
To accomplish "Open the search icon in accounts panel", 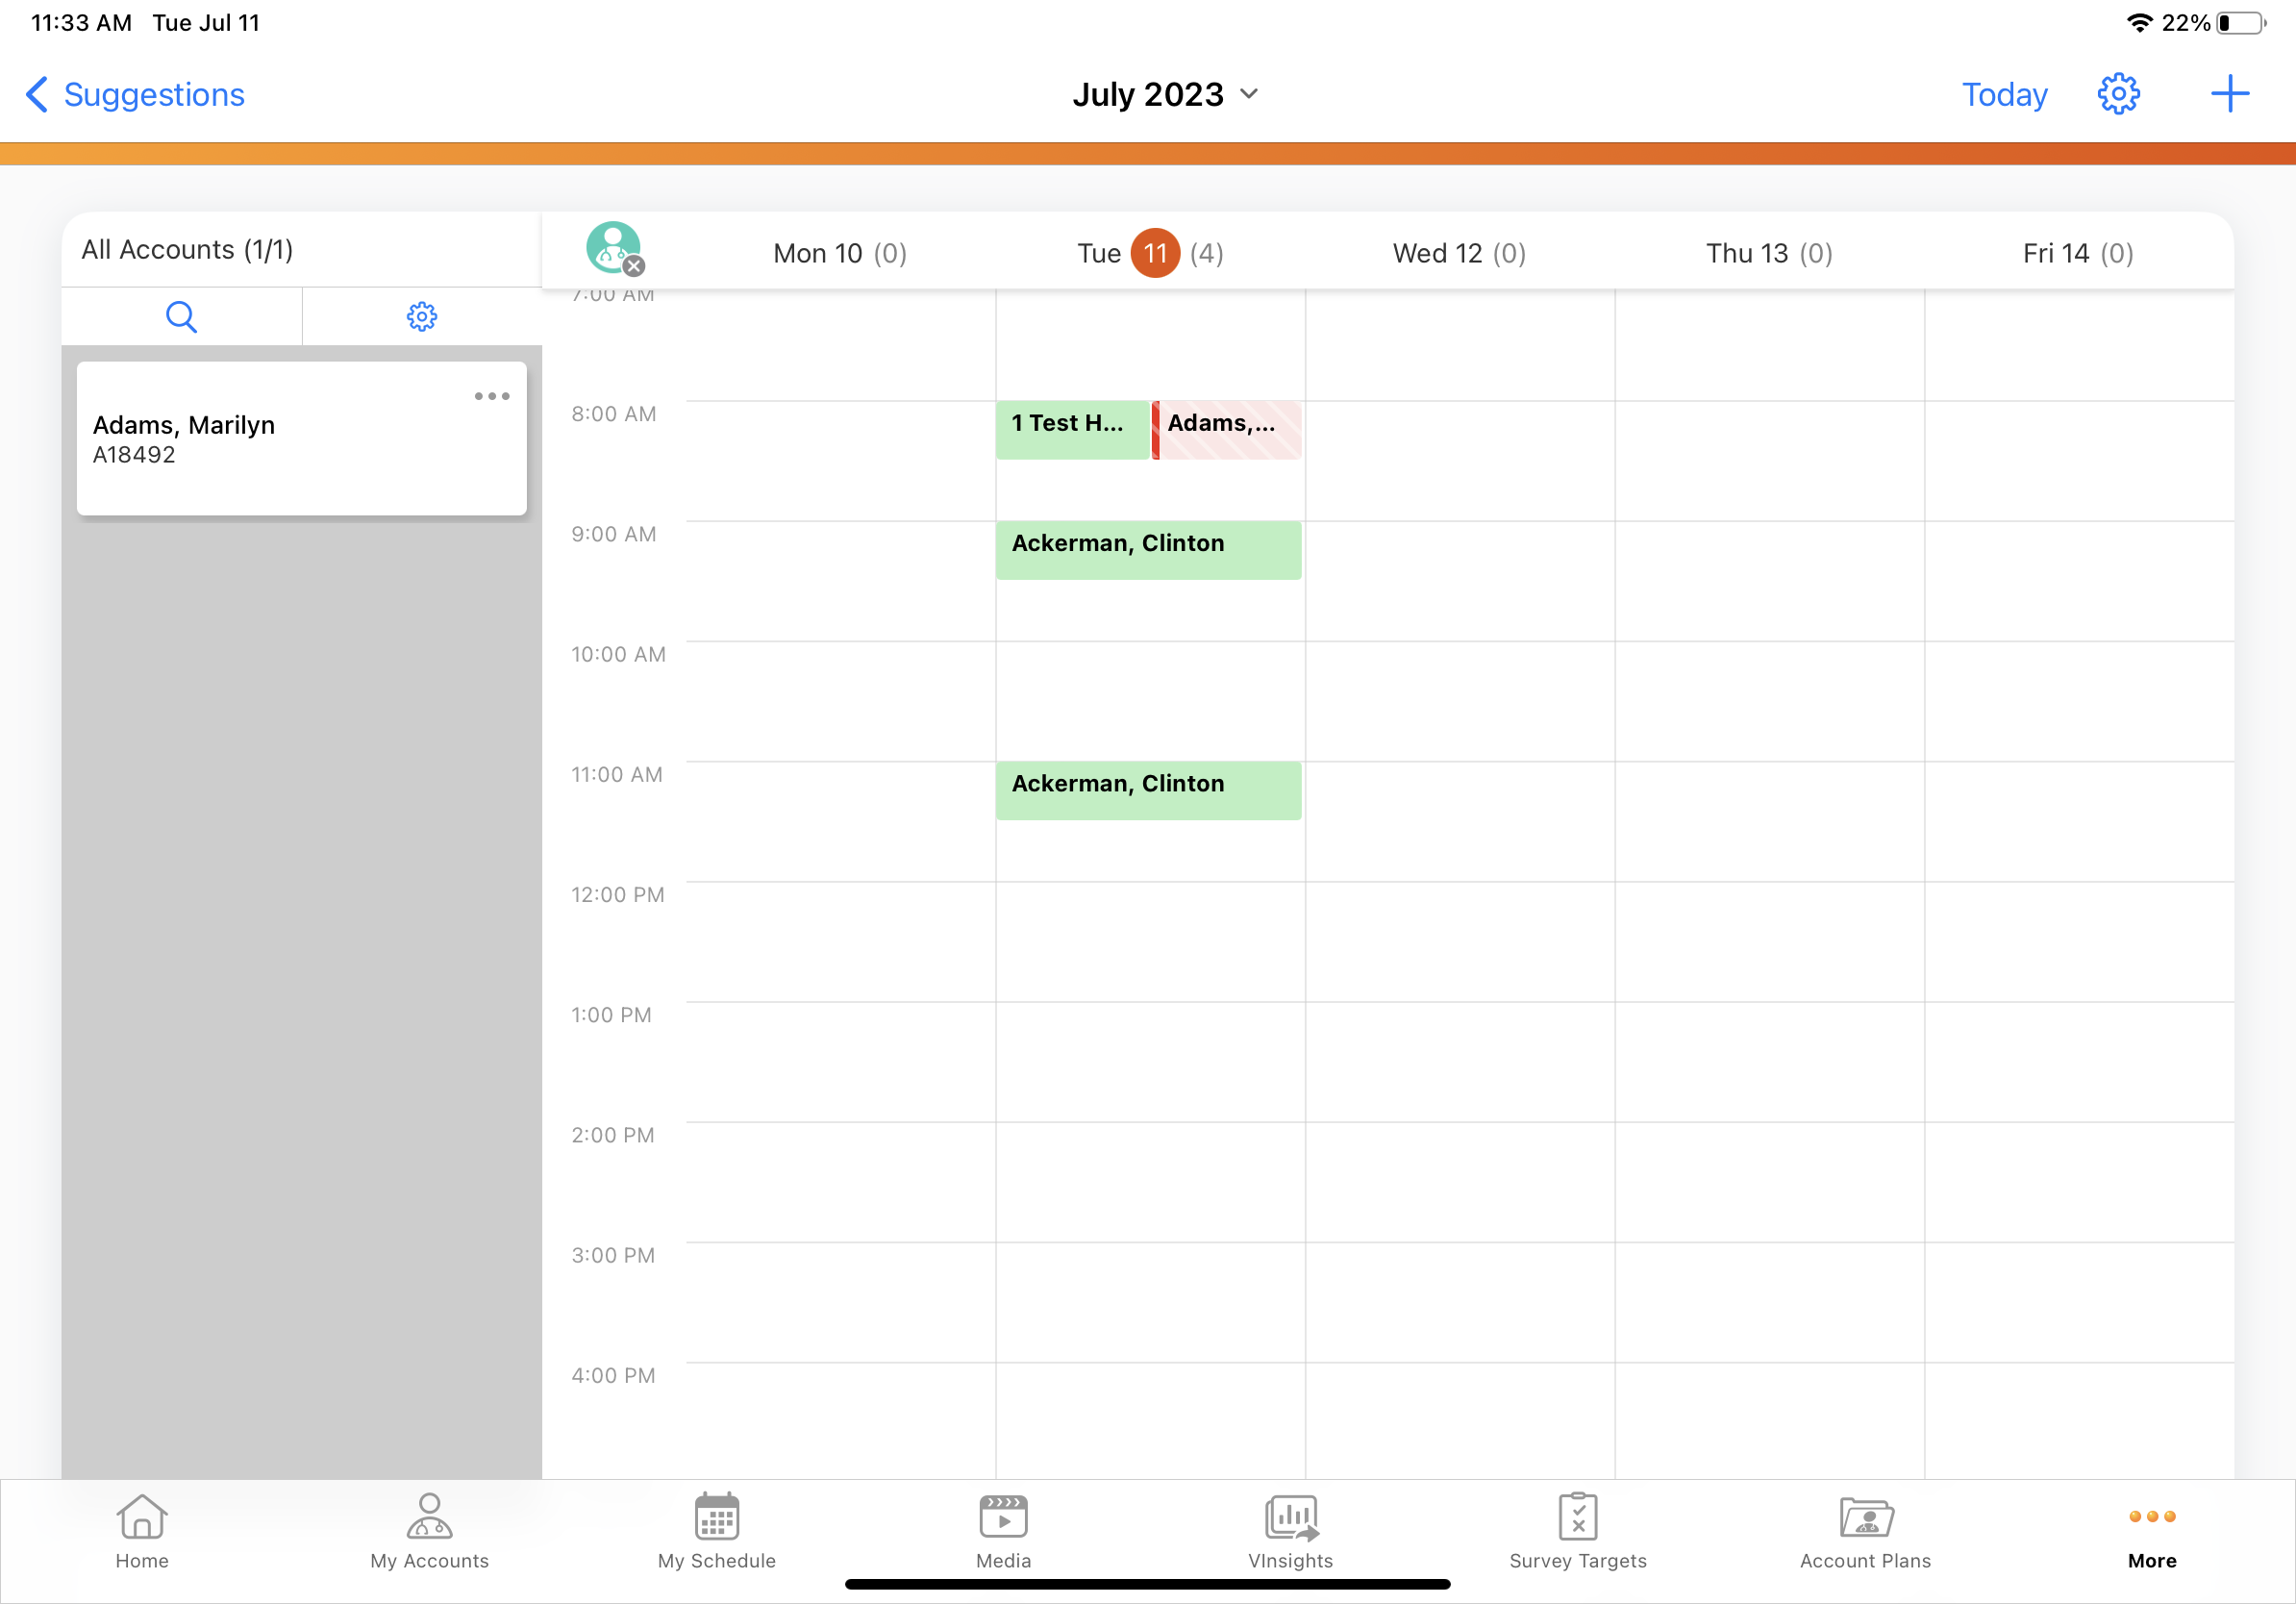I will tap(181, 317).
